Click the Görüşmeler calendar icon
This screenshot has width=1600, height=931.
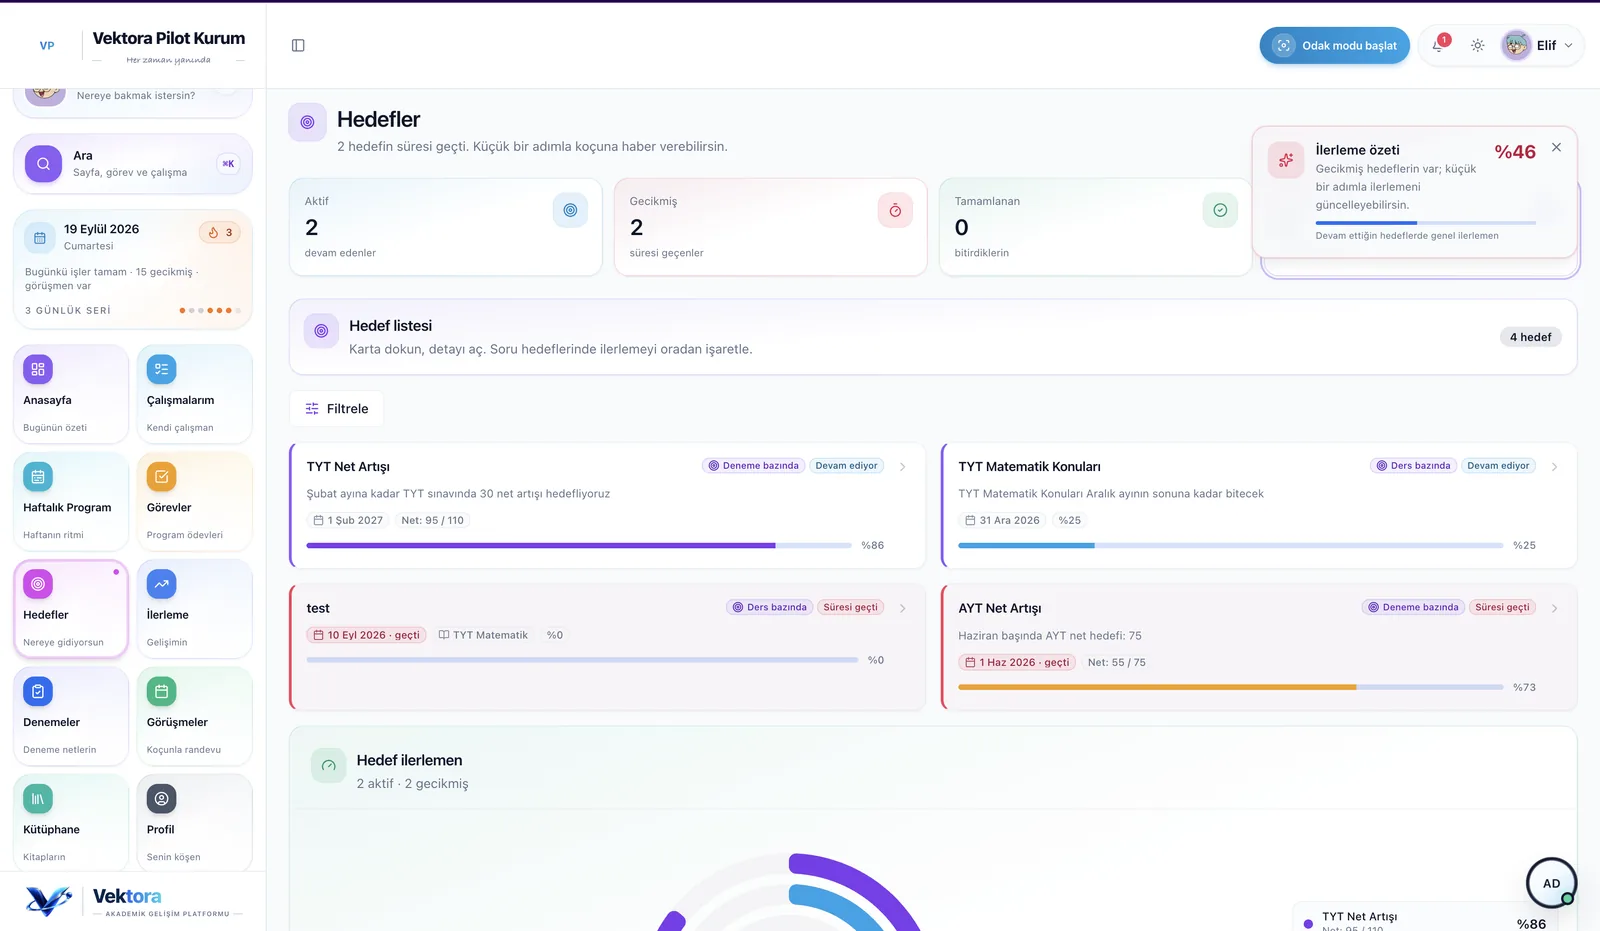point(161,691)
